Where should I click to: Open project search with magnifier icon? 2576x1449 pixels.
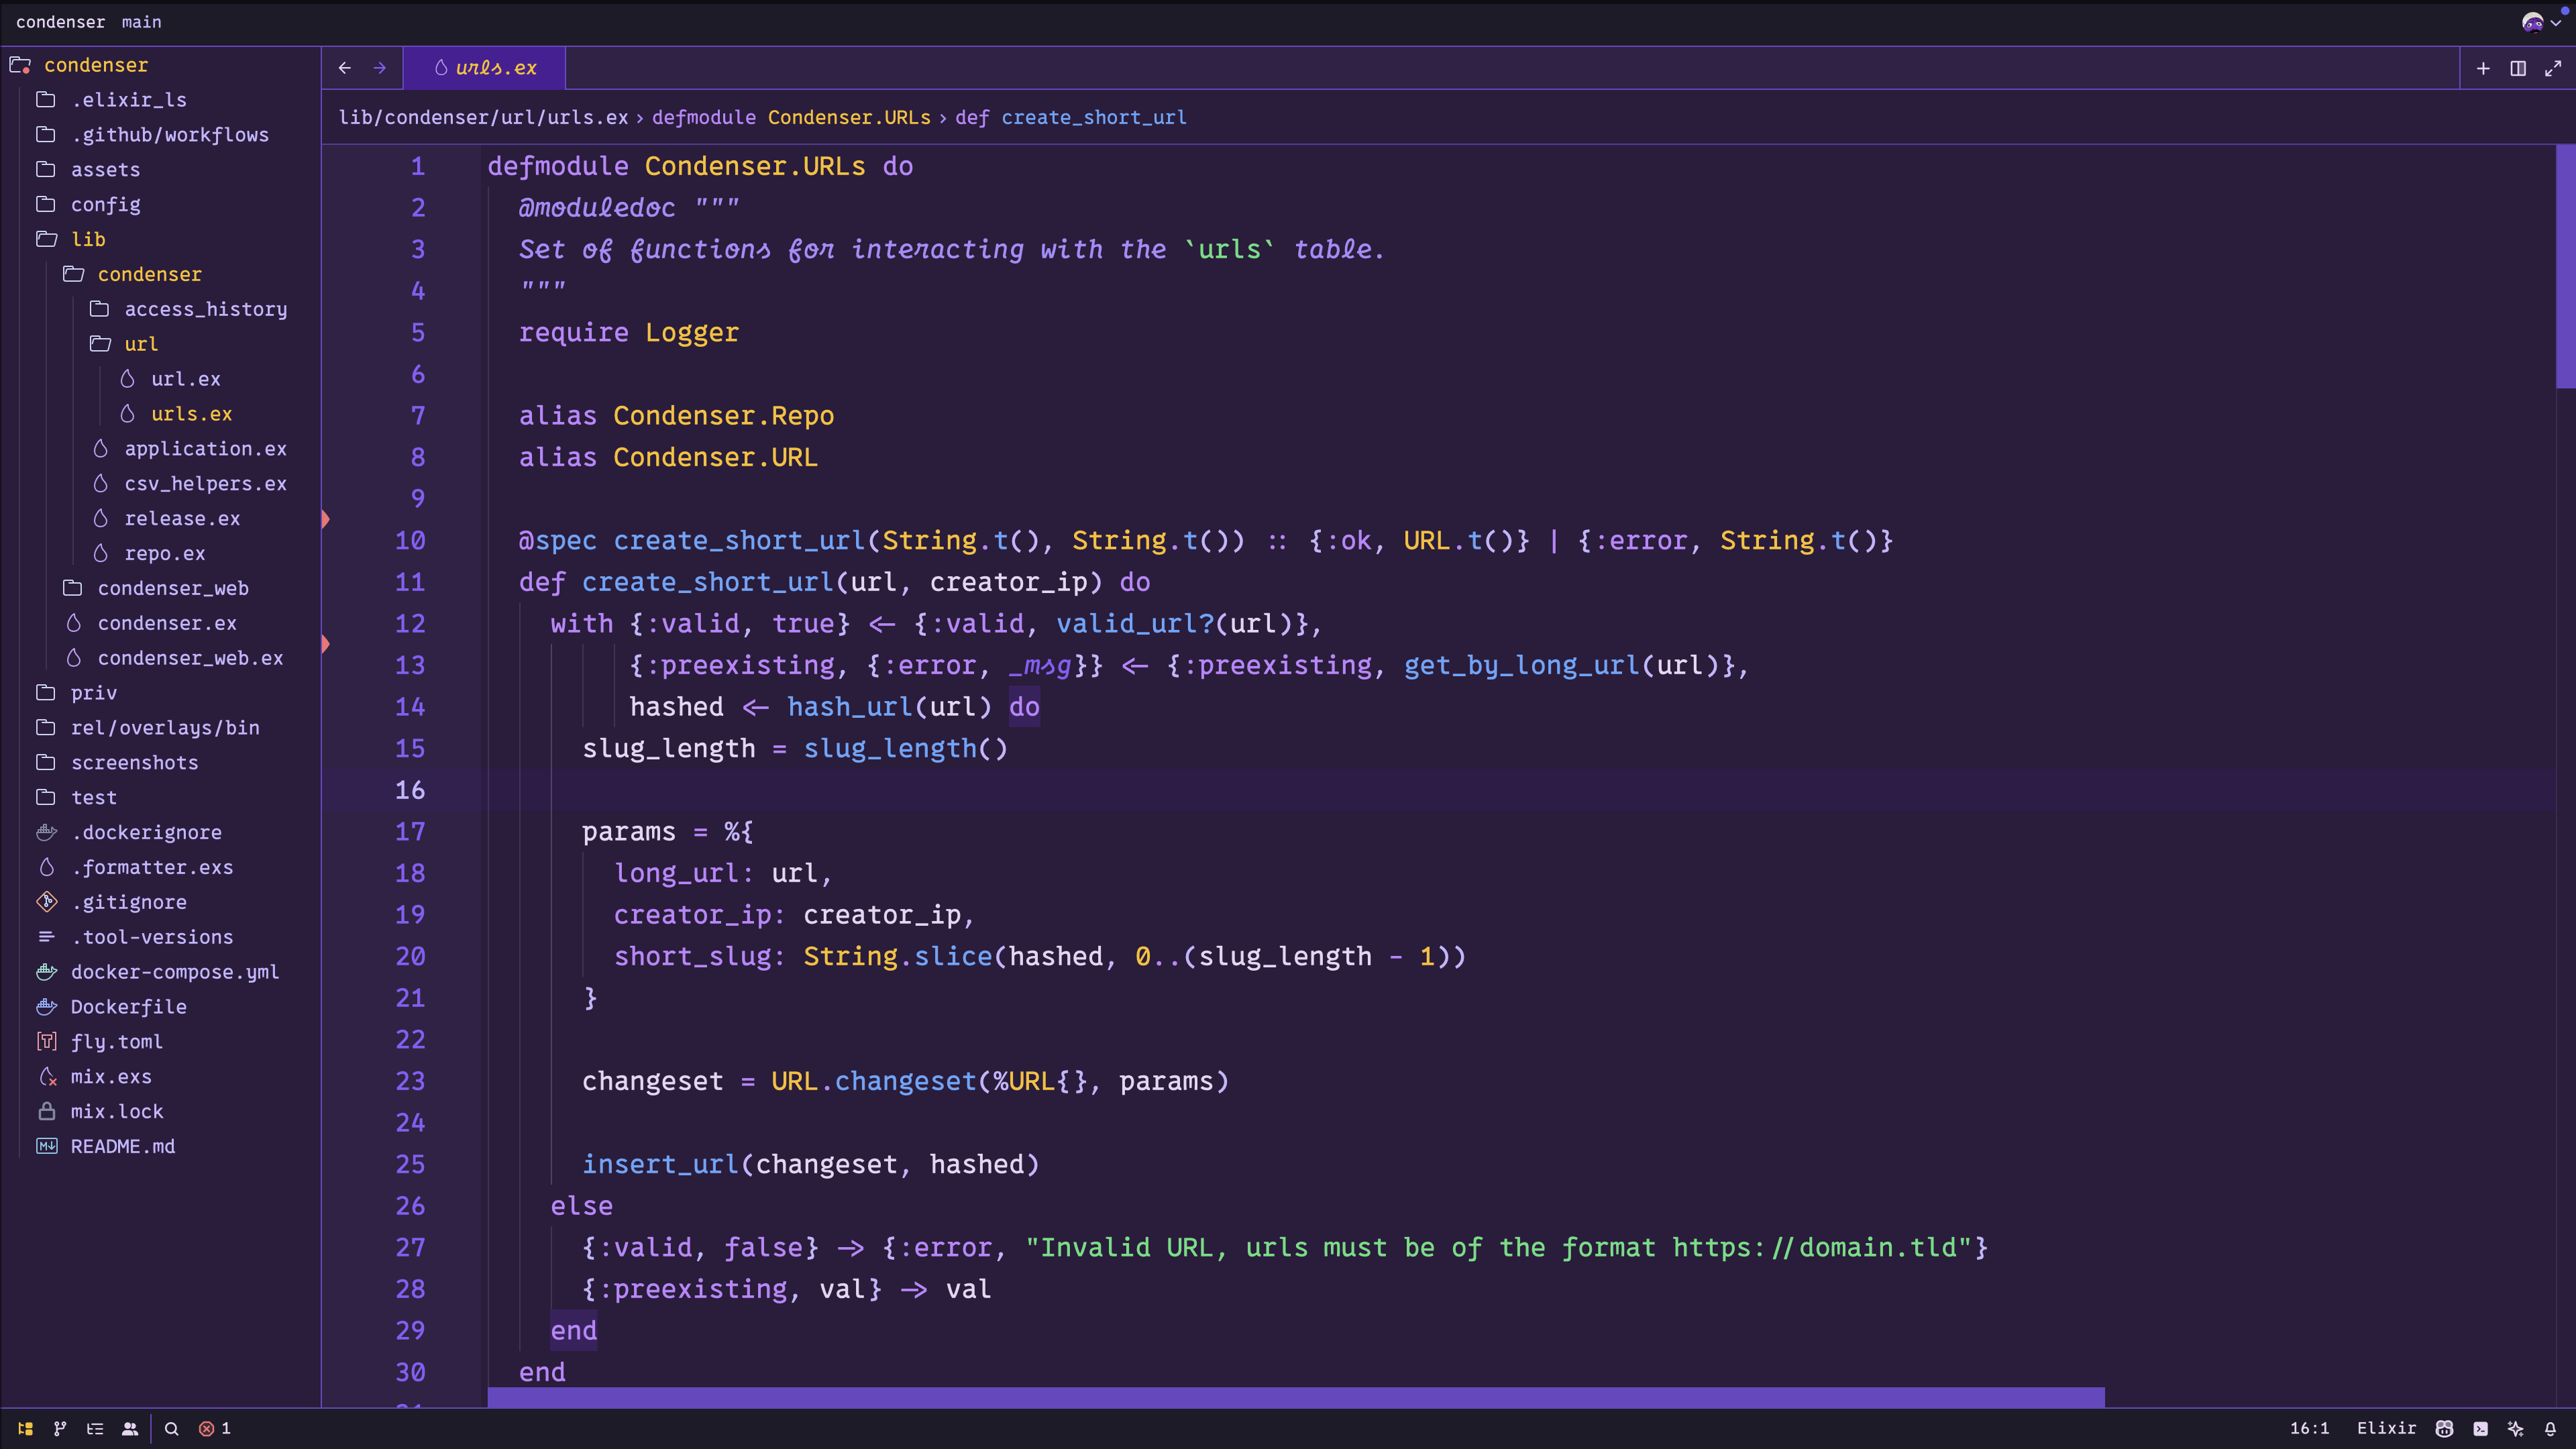pos(171,1429)
